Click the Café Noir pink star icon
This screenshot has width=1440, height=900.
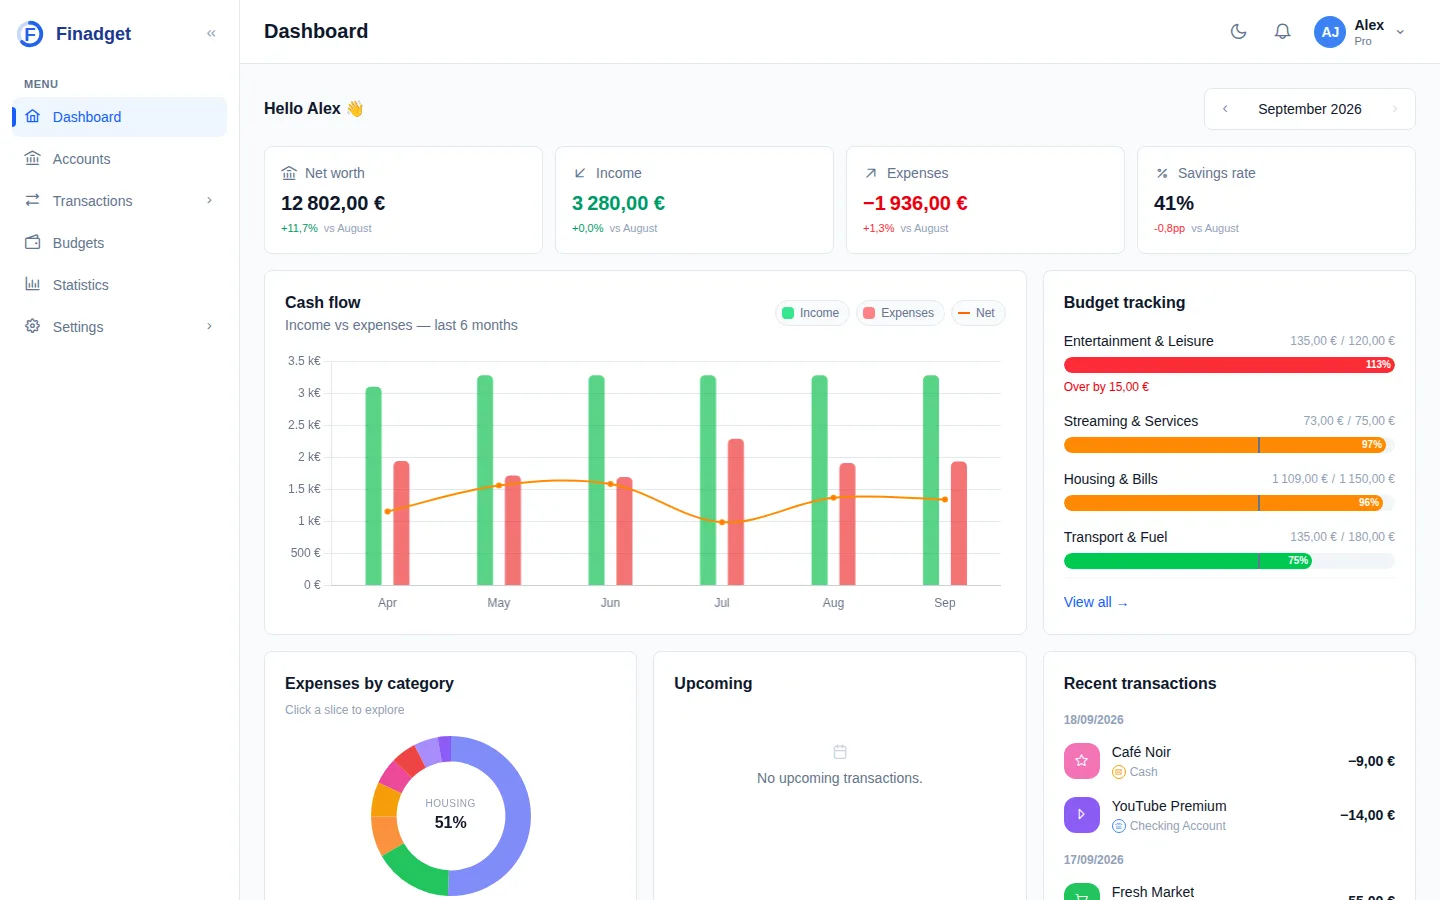(x=1081, y=761)
